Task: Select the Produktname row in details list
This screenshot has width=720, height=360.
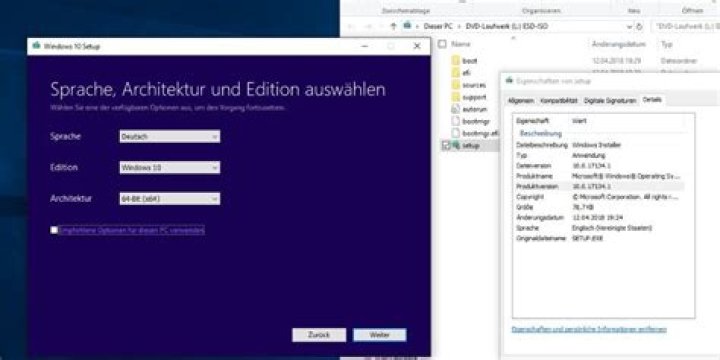Action: [599, 176]
